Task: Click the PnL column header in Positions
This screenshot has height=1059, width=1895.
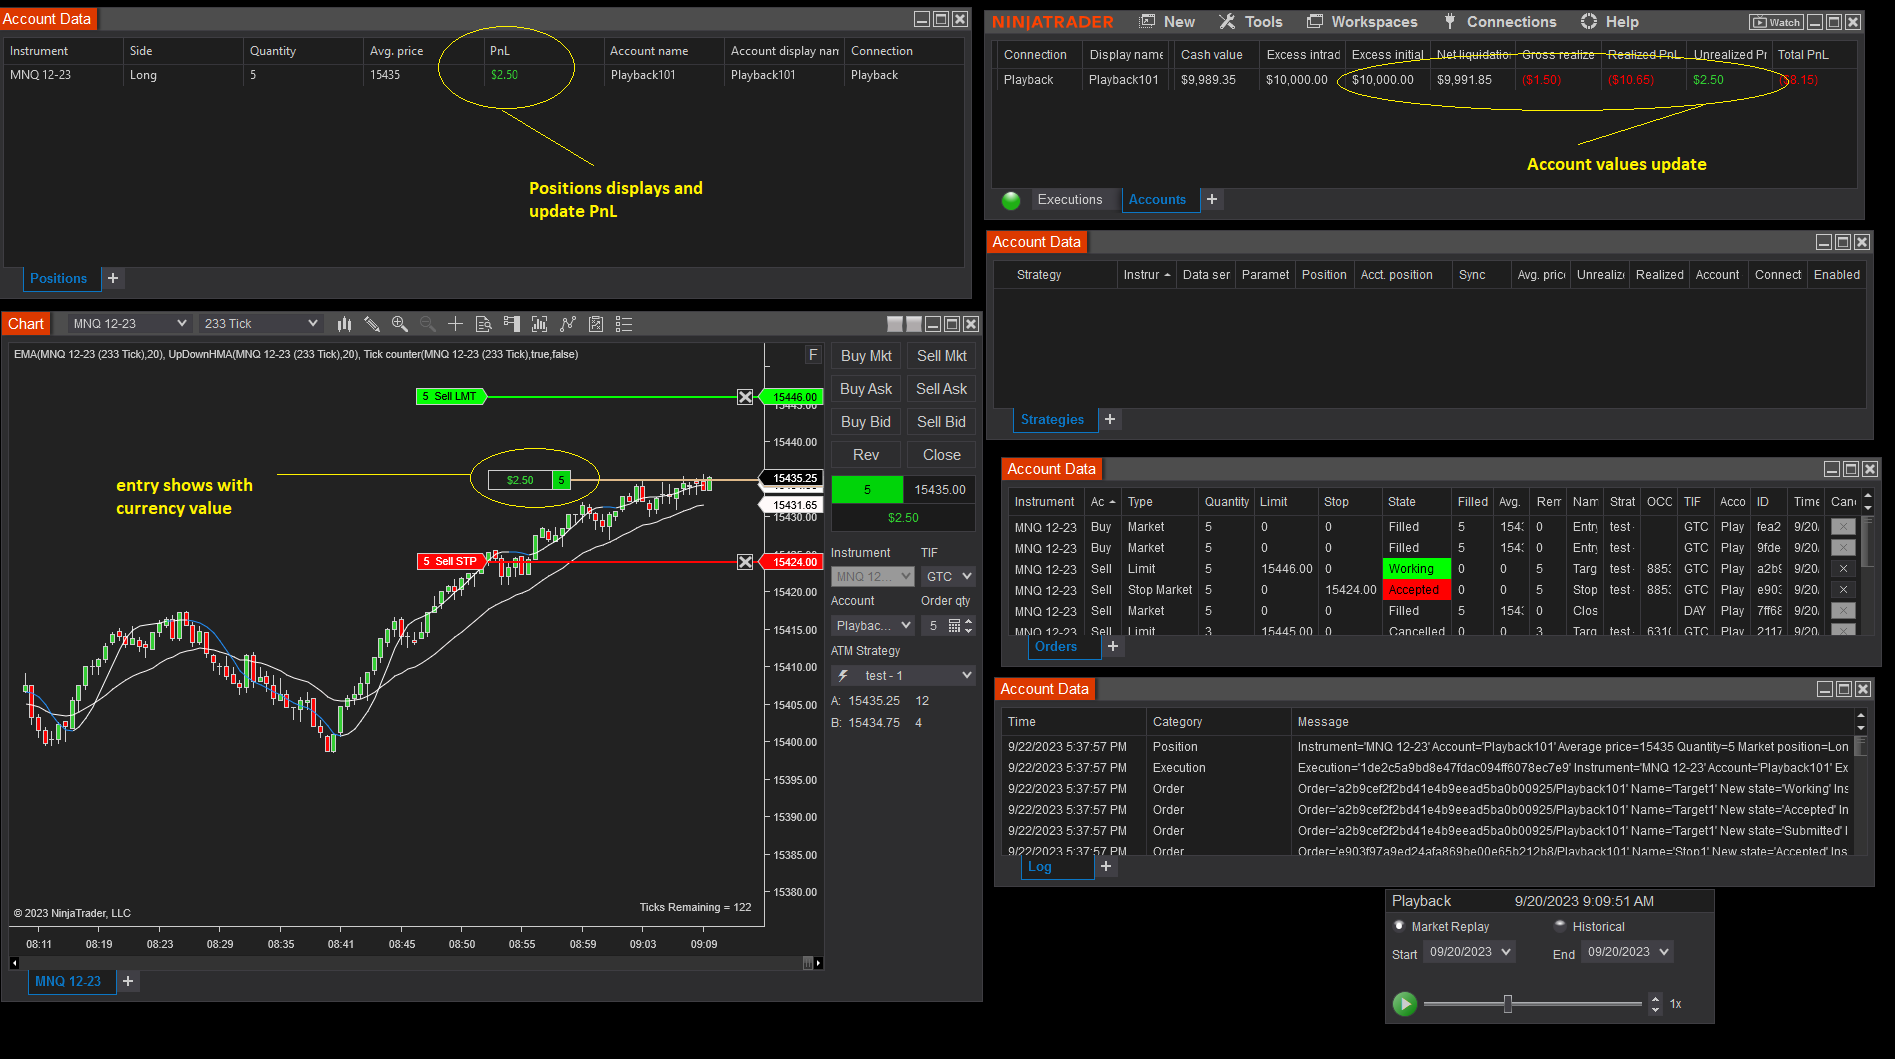Action: click(x=543, y=51)
